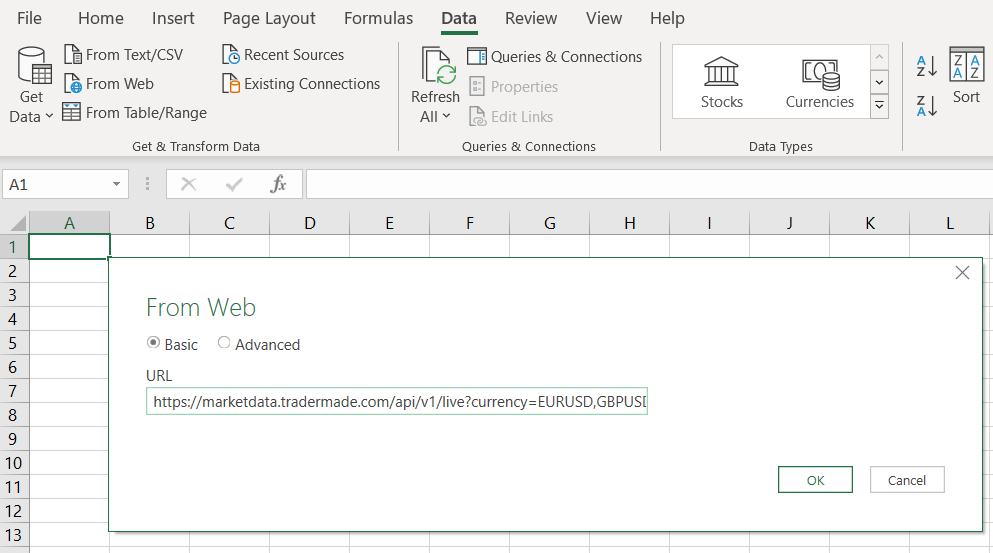Click From Text/CSV import icon
This screenshot has height=553, width=993.
(x=73, y=54)
